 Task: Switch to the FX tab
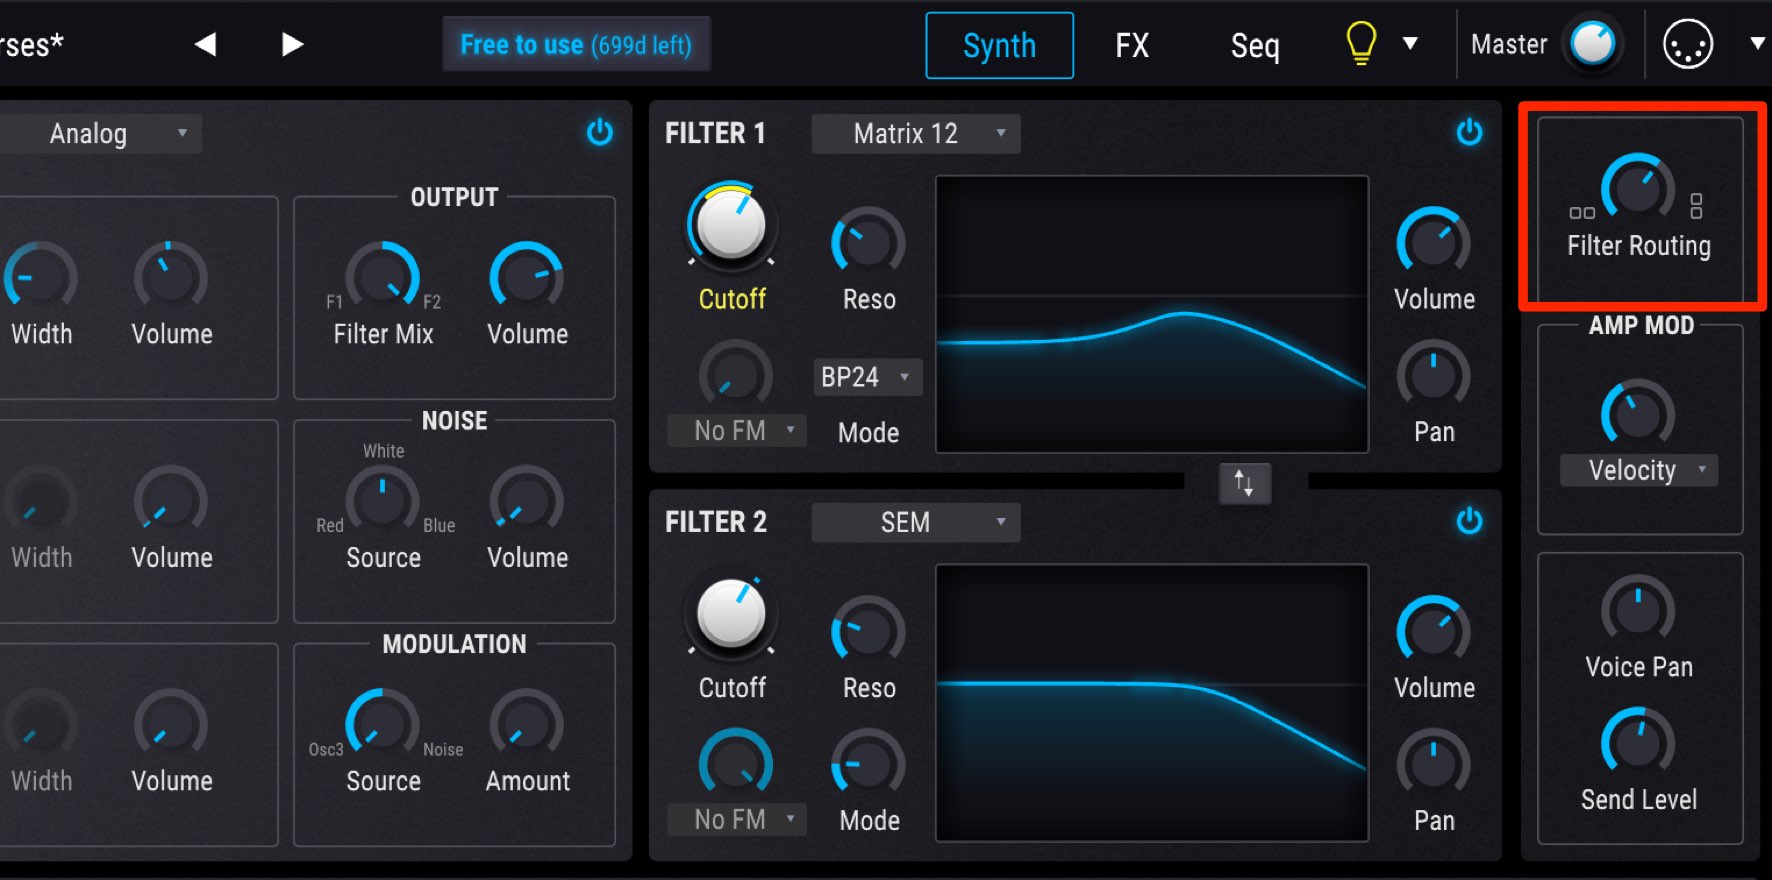pyautogui.click(x=1132, y=45)
